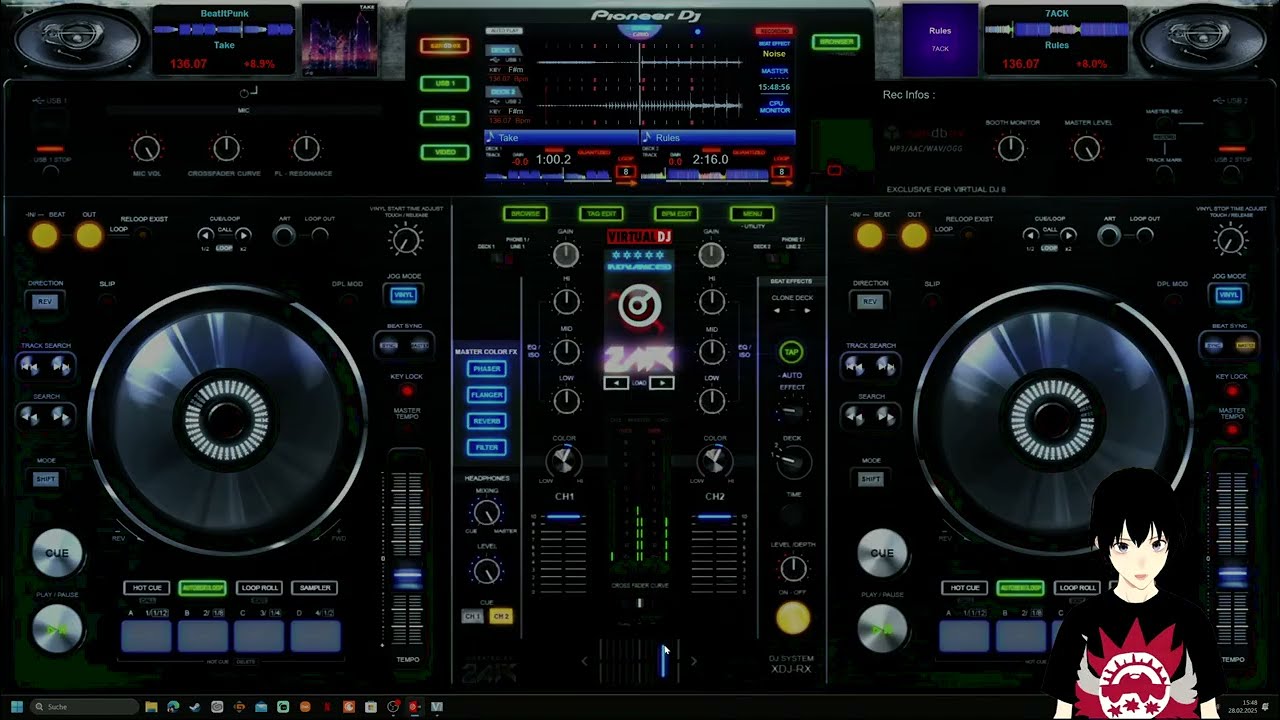The width and height of the screenshot is (1280, 720).
Task: Enable beat SYNC on left deck
Action: [390, 345]
